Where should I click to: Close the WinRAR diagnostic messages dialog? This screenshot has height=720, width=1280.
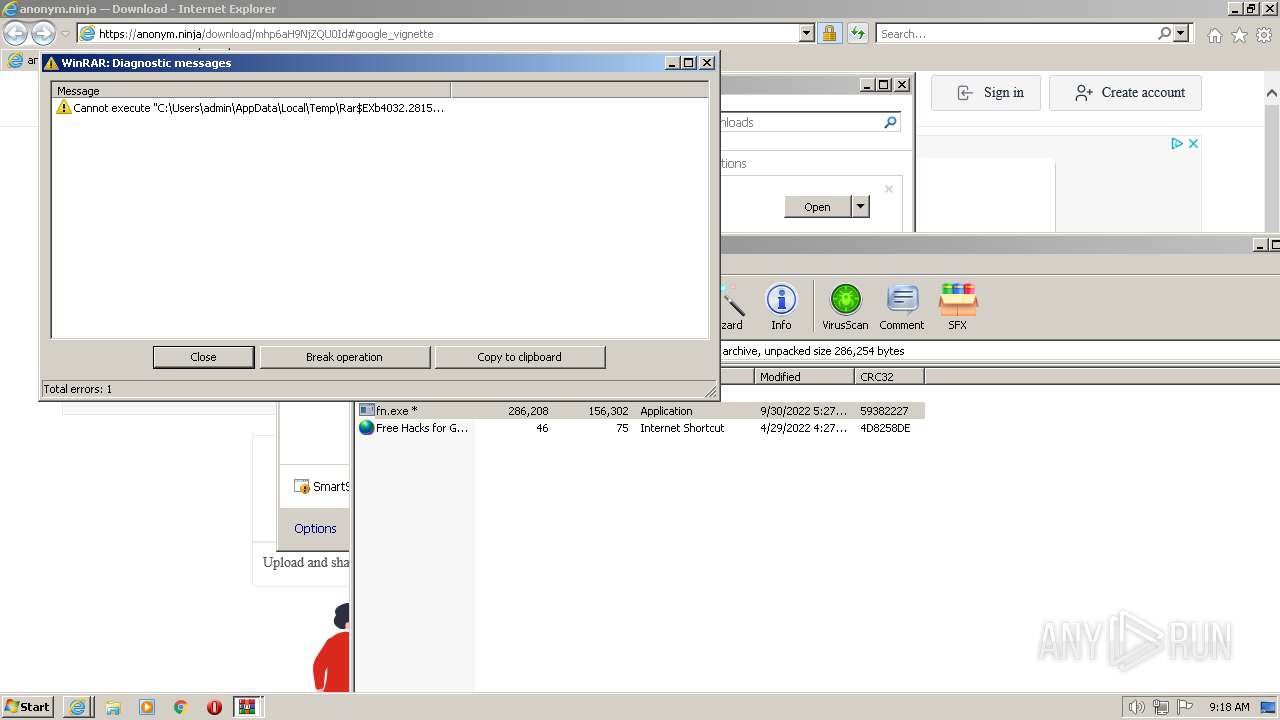click(203, 357)
